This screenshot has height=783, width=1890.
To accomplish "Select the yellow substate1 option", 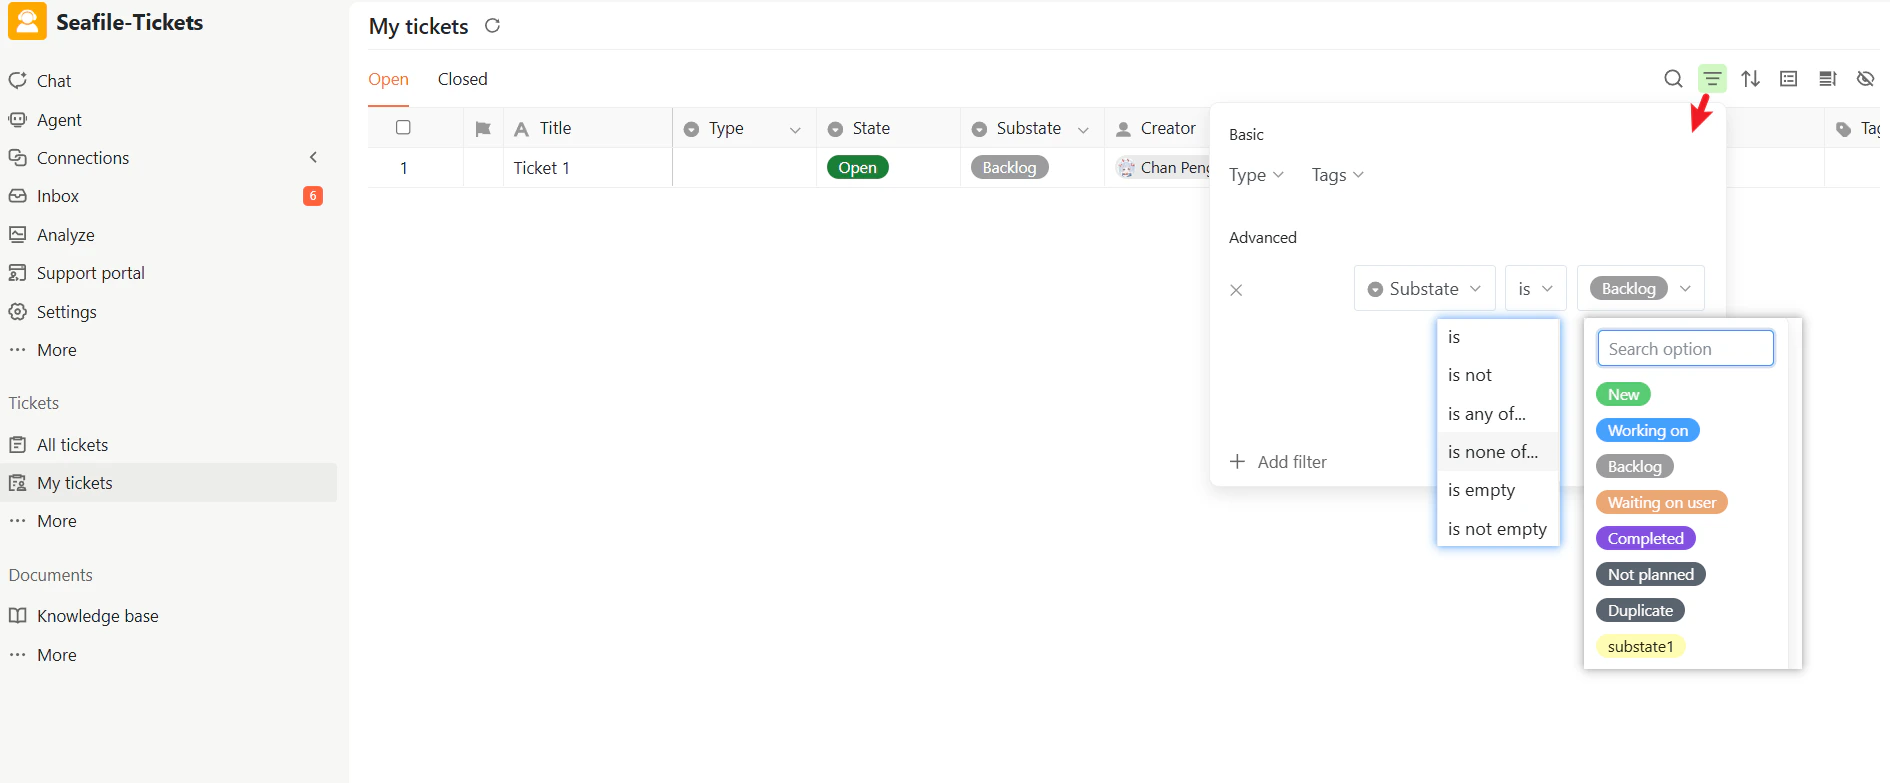I will [x=1641, y=647].
